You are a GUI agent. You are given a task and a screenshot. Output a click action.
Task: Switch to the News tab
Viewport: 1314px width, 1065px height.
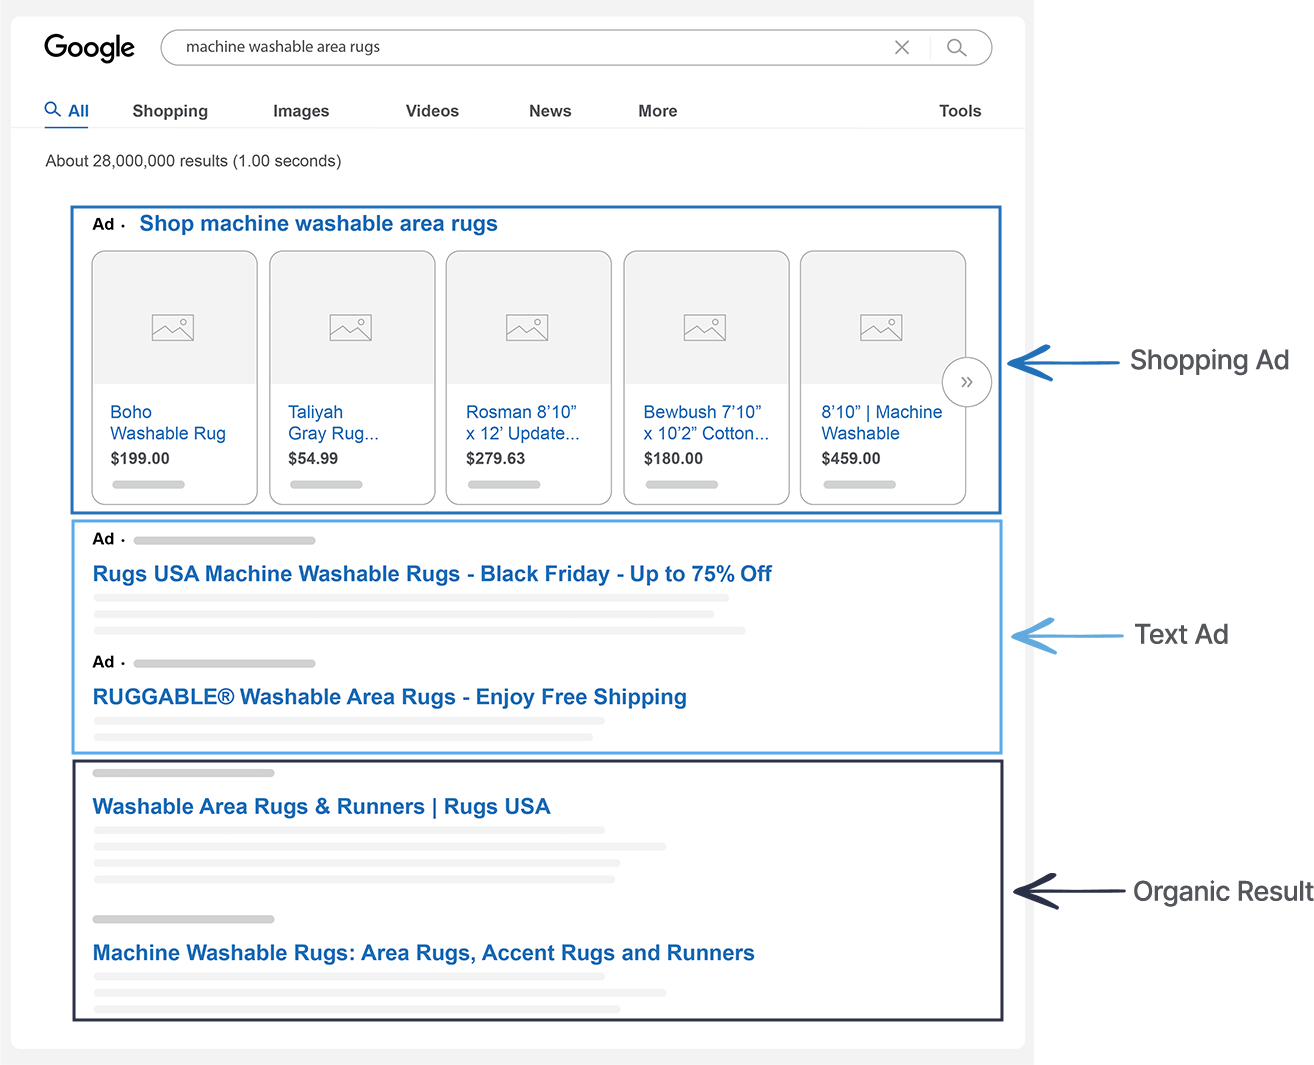click(x=550, y=111)
